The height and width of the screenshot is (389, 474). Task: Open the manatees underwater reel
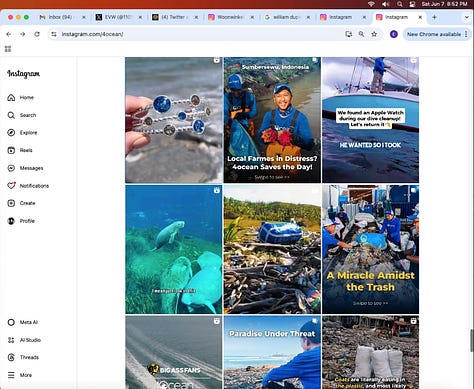(x=174, y=249)
